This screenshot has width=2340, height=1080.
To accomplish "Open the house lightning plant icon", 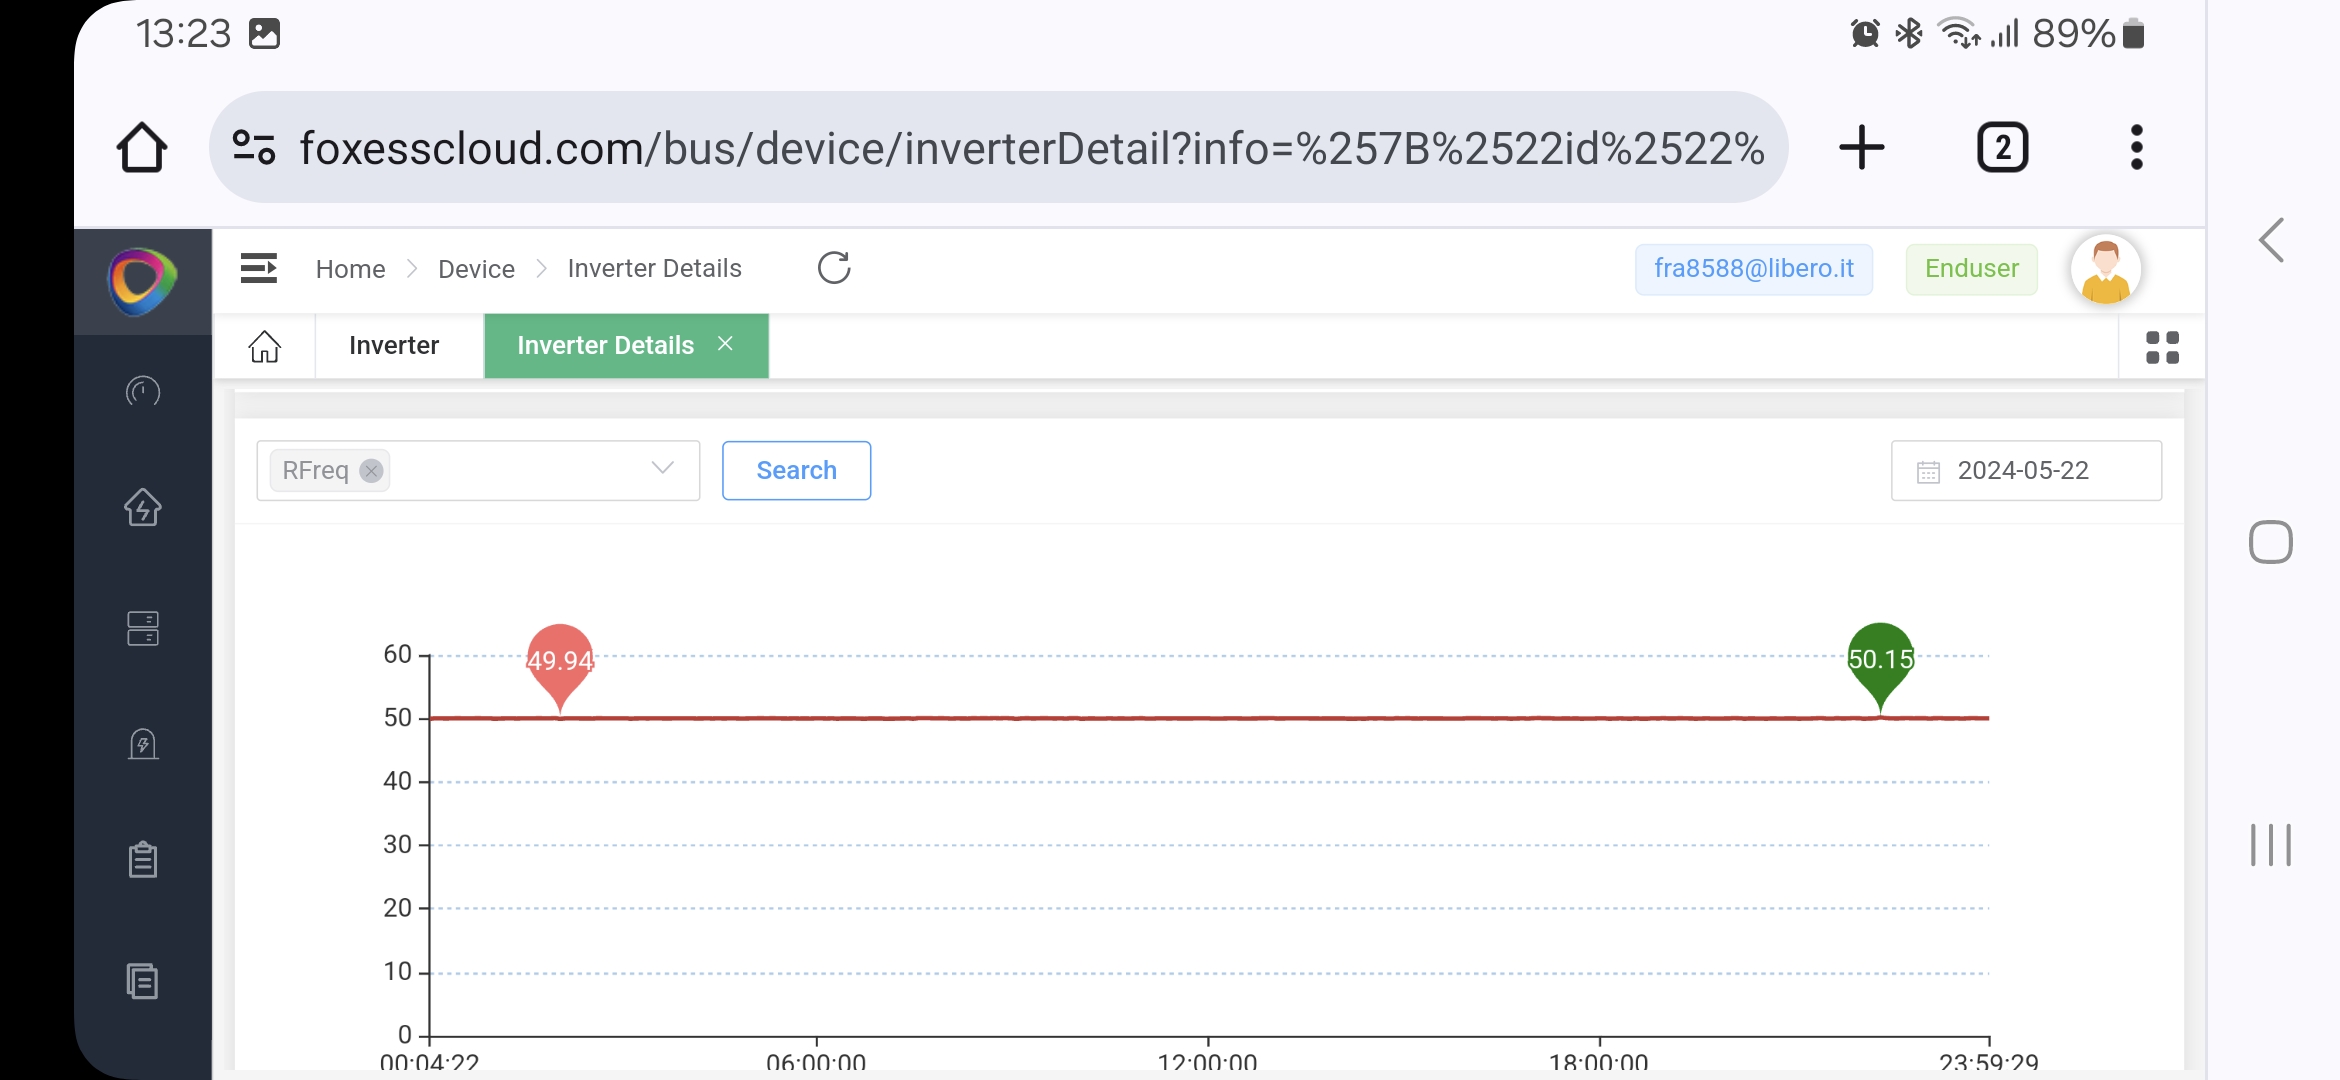I will coord(142,507).
